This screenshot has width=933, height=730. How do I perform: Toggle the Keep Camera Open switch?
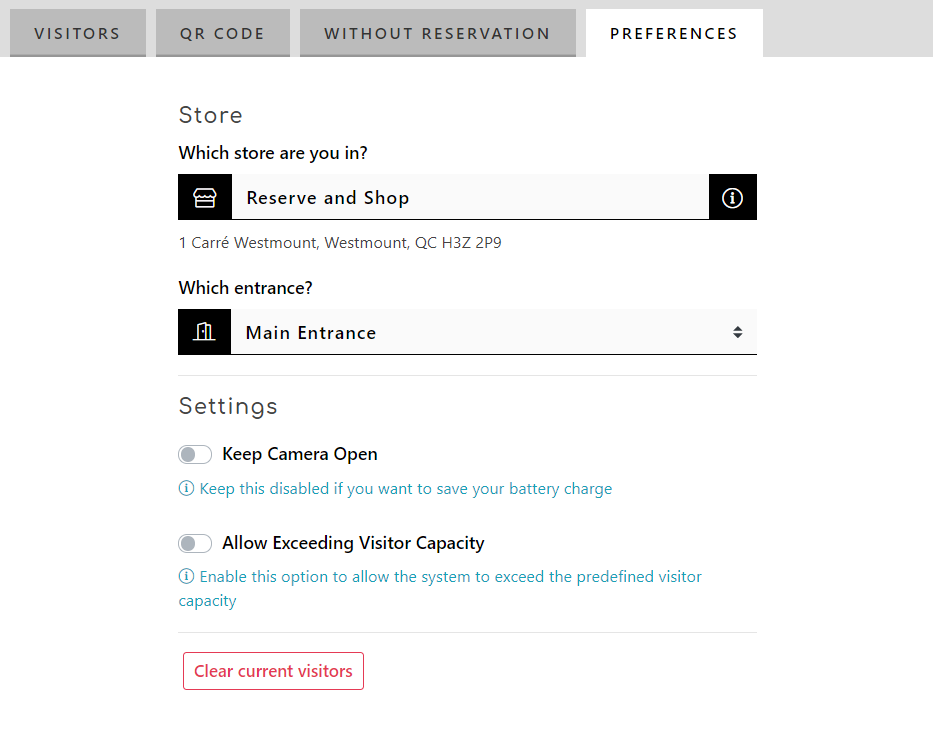click(195, 455)
